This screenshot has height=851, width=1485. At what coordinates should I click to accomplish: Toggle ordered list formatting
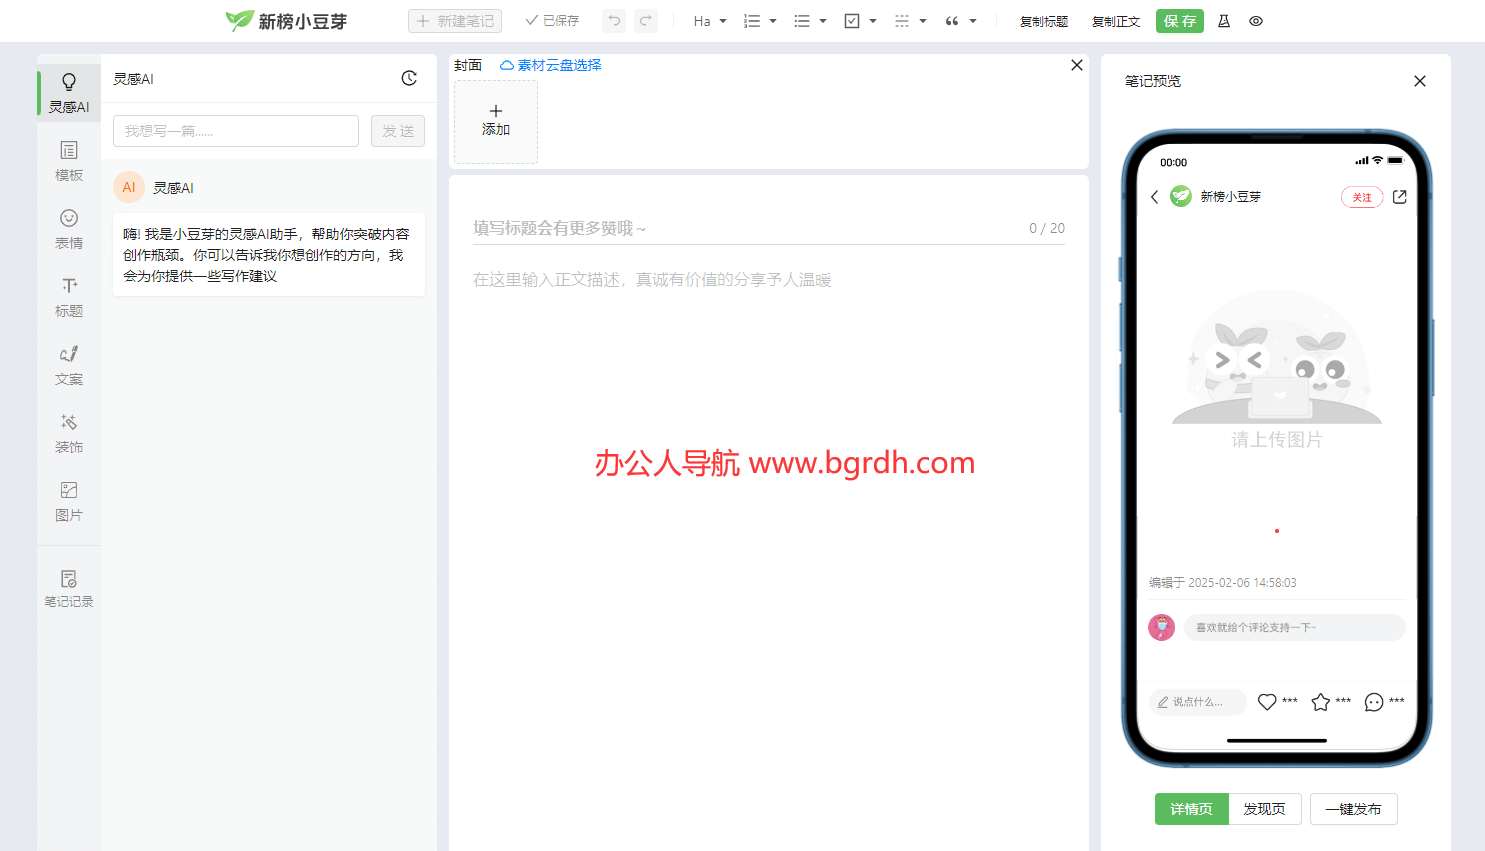pyautogui.click(x=754, y=20)
